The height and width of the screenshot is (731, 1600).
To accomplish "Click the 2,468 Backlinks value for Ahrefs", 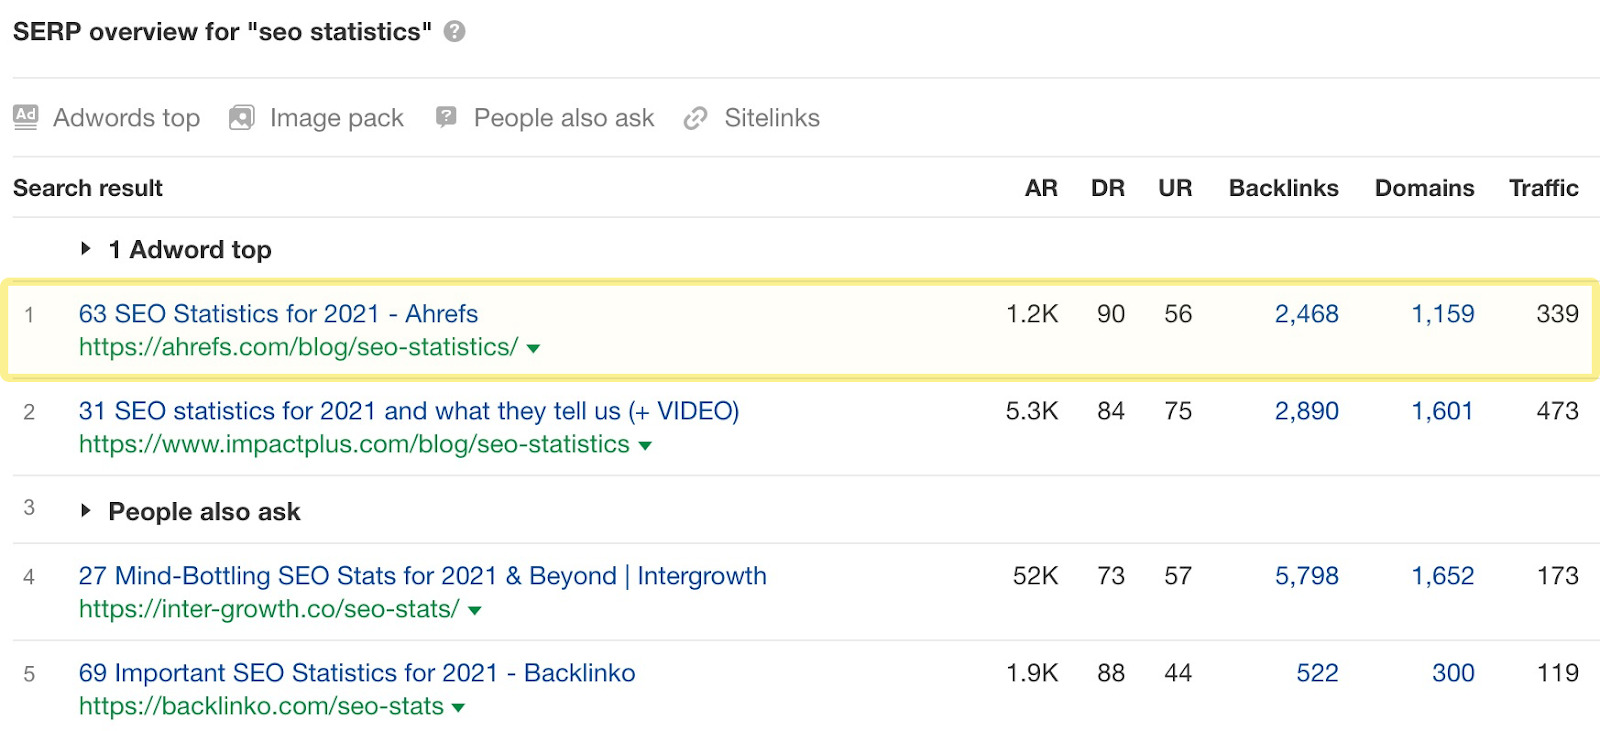I will 1306,313.
